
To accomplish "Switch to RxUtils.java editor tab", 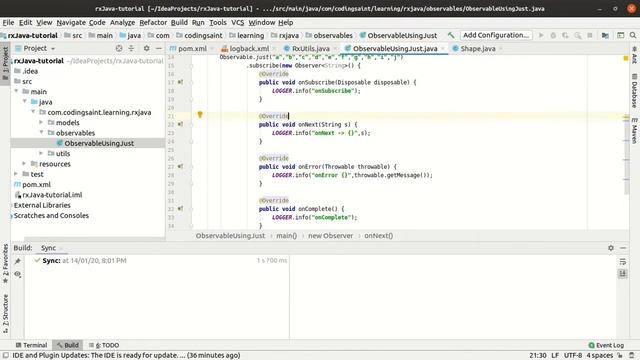I will [x=311, y=49].
